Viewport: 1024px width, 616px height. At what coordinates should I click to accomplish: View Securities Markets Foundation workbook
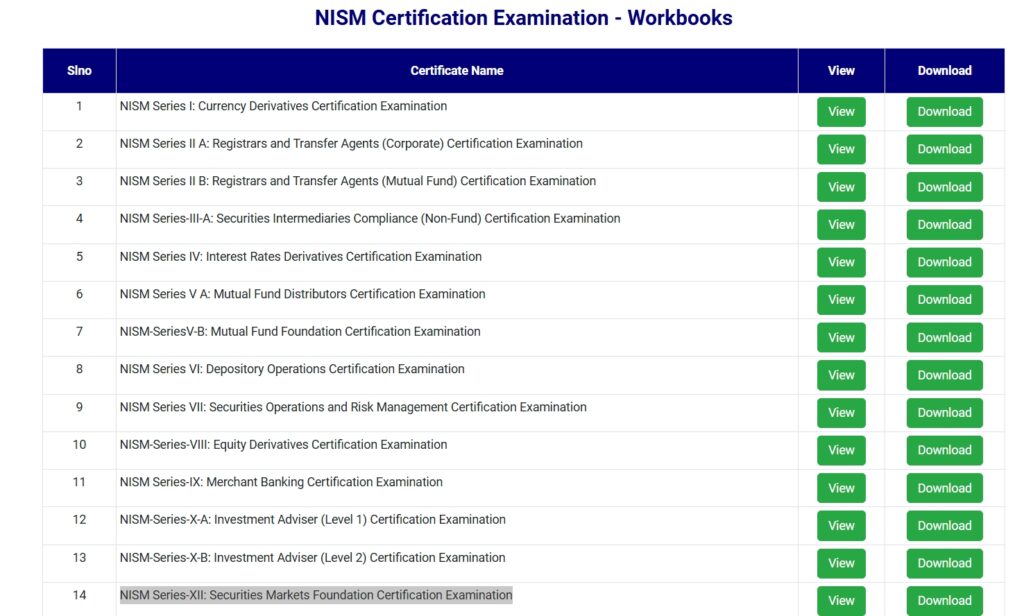coord(841,601)
